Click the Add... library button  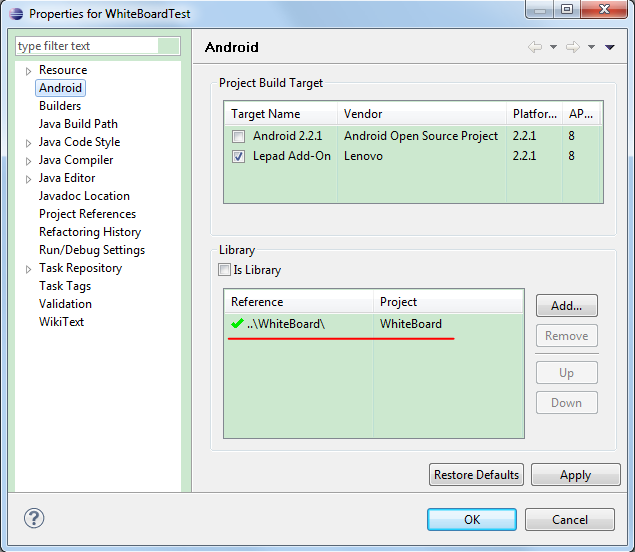pos(567,305)
